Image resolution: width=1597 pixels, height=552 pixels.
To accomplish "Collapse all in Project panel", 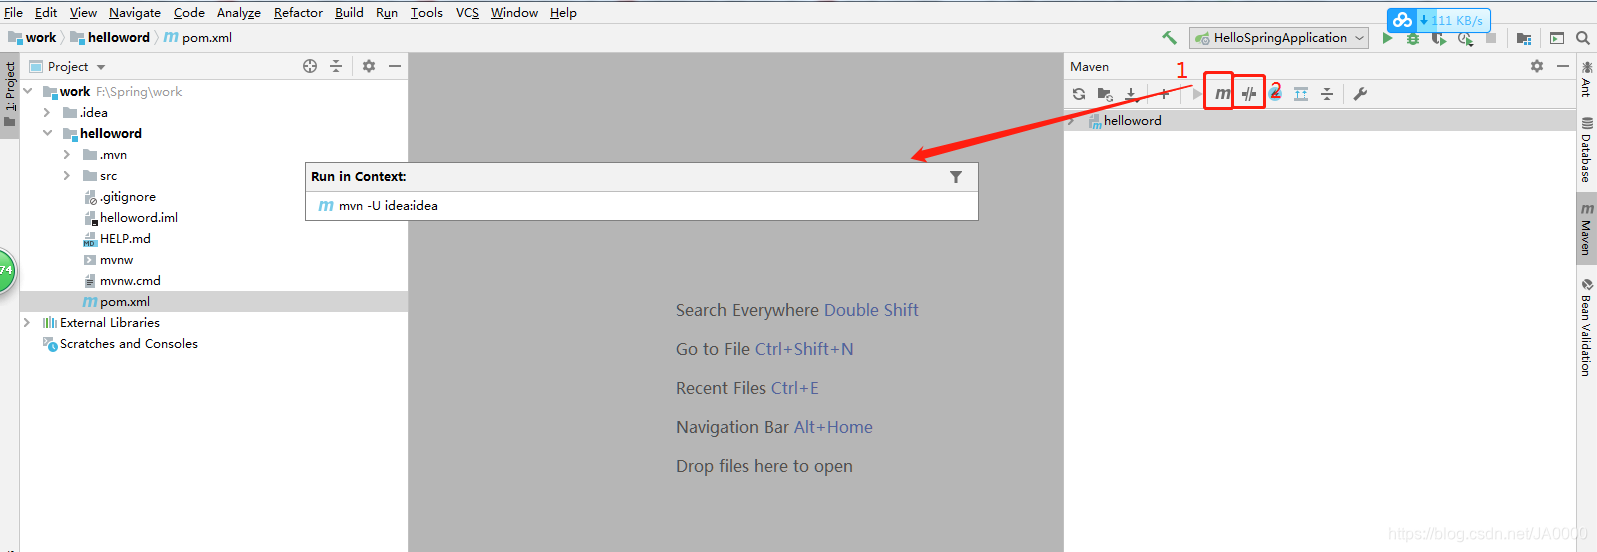I will [x=336, y=66].
